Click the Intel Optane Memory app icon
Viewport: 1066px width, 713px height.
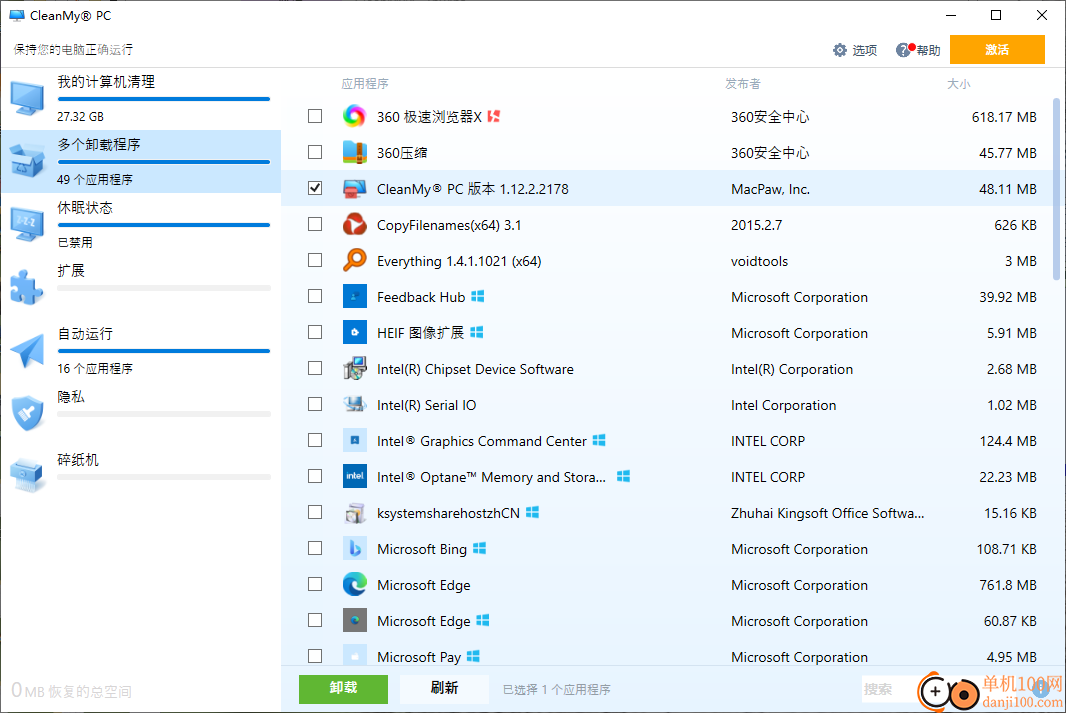pos(354,476)
